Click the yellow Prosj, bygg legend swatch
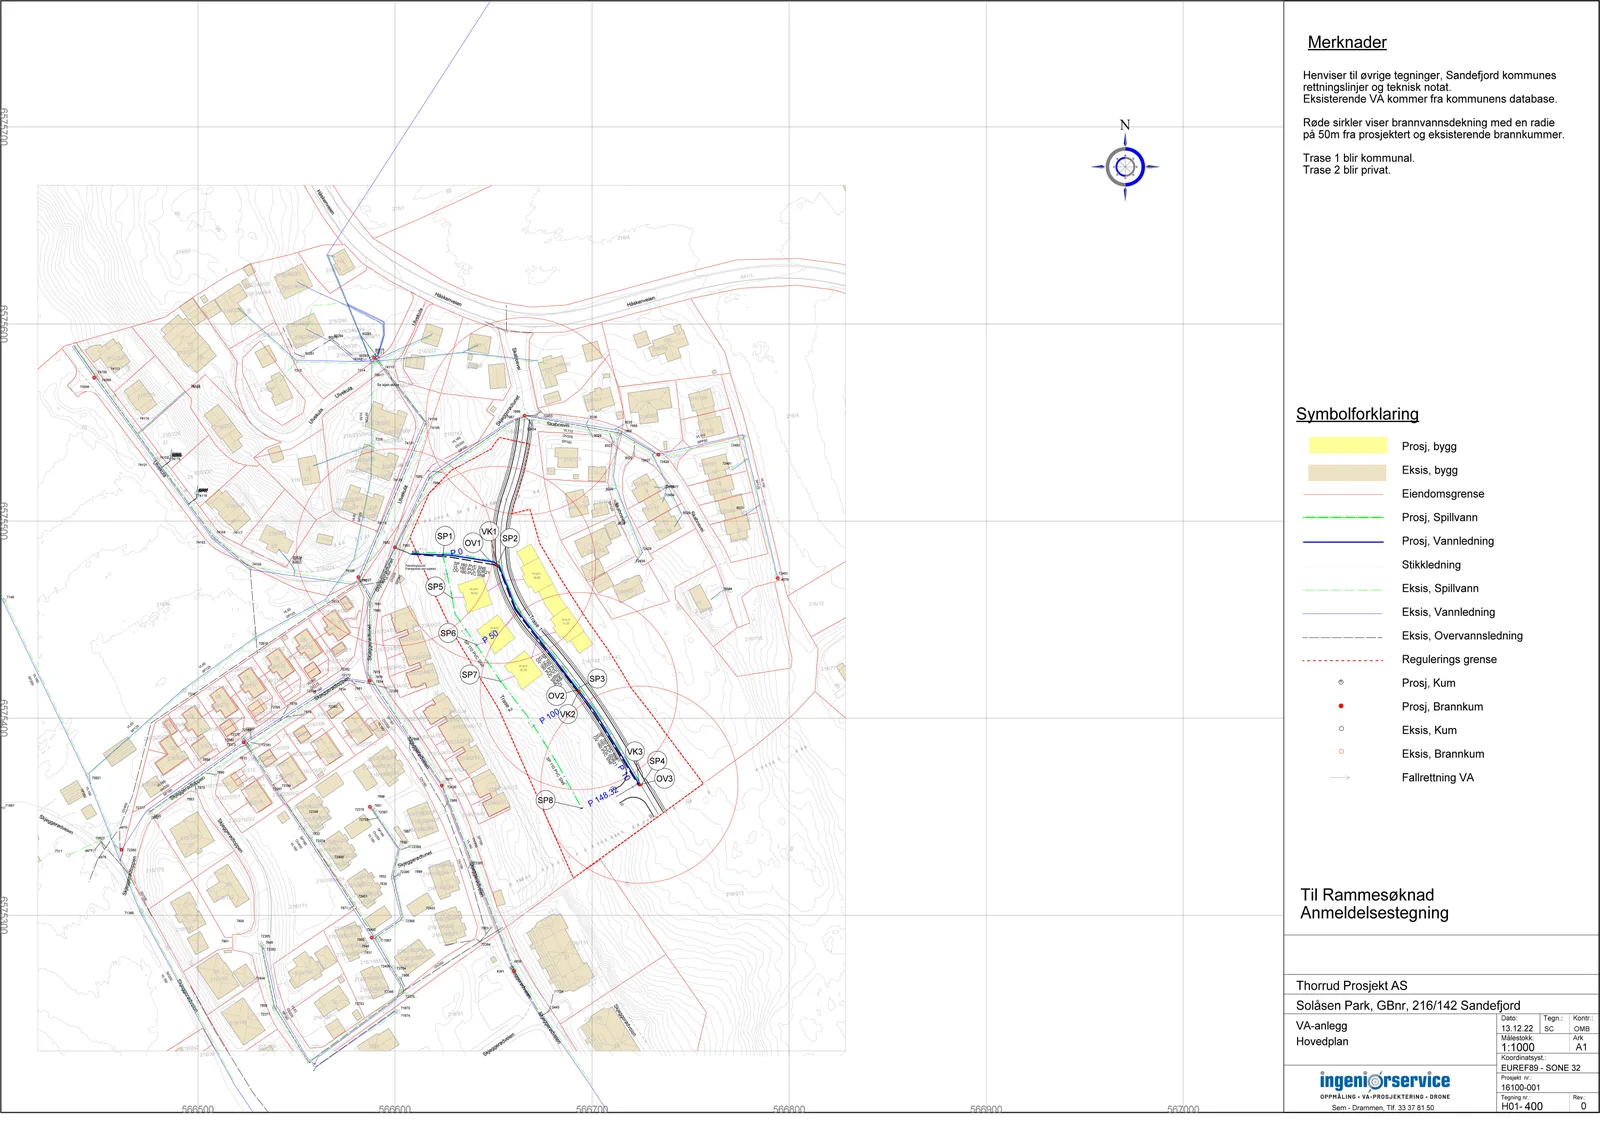Viewport: 1600px width, 1127px height. pos(1347,446)
